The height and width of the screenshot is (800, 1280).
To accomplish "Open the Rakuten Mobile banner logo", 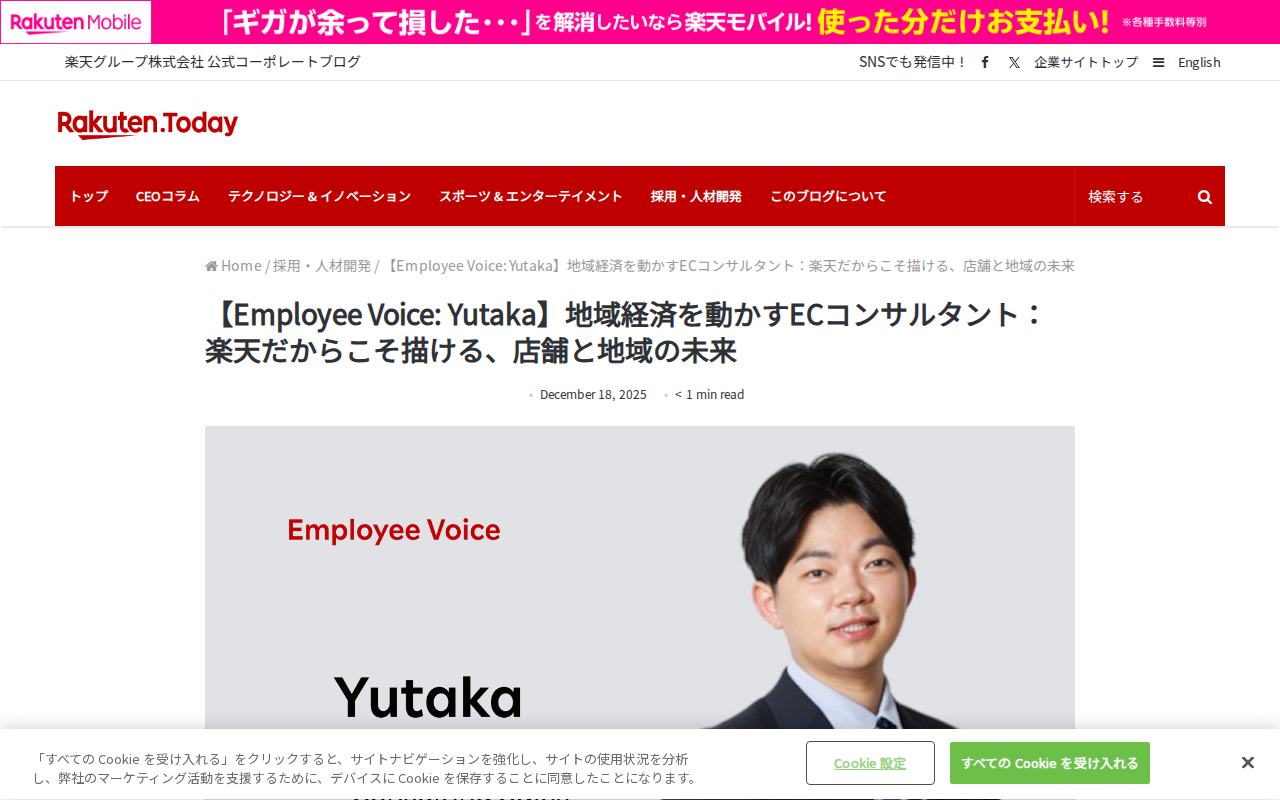I will coord(76,22).
